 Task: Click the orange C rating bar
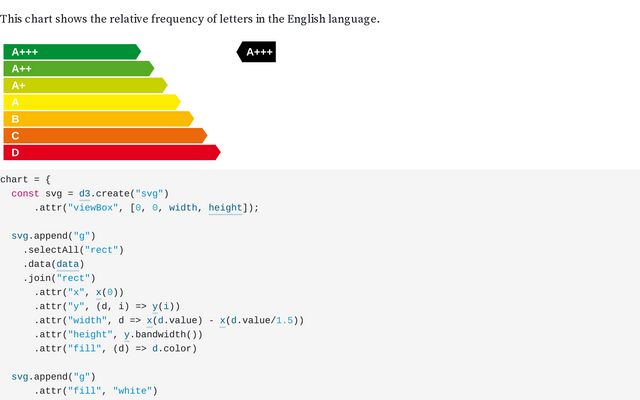(104, 135)
